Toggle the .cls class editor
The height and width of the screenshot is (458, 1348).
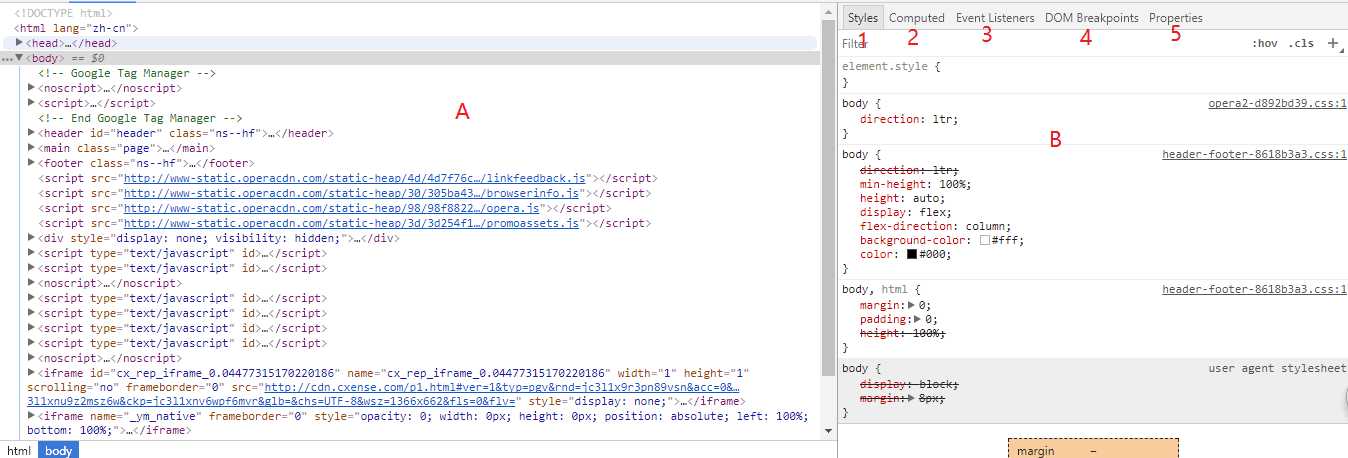tap(1301, 44)
